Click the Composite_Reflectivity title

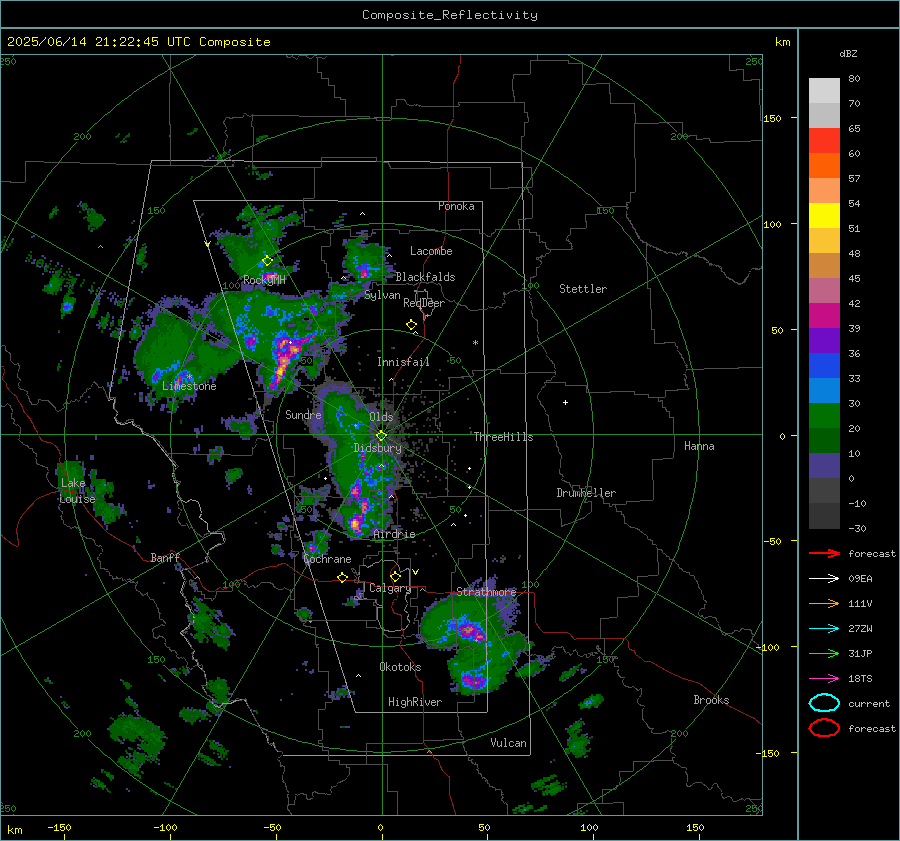pyautogui.click(x=450, y=15)
